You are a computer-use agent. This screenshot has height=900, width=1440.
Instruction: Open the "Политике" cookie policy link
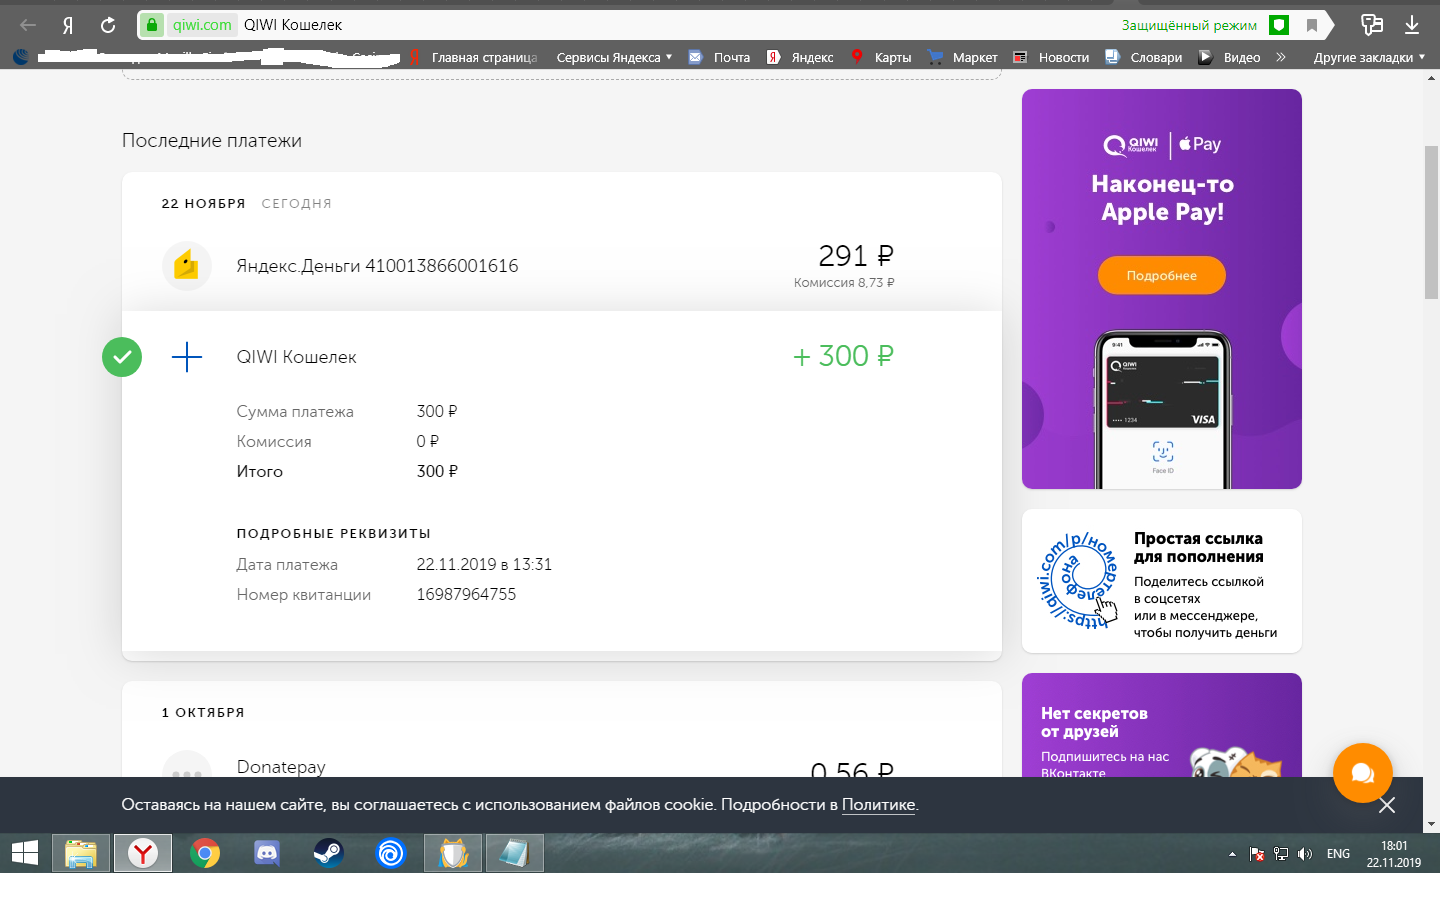[x=878, y=804]
